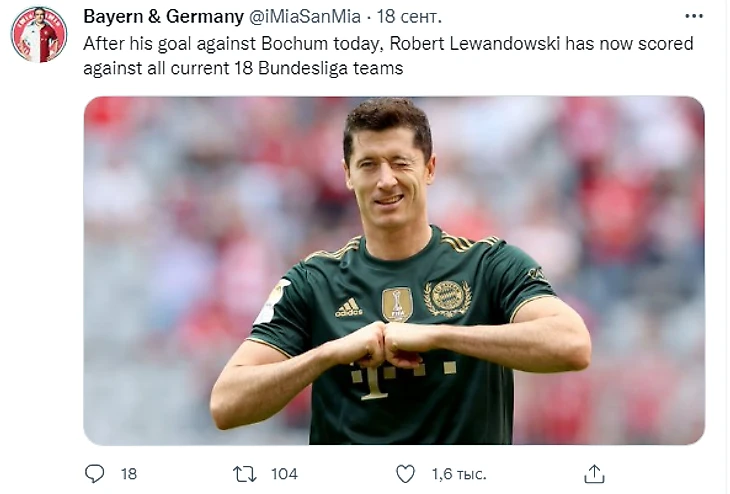Open the Lewandowski photo in full view
This screenshot has height=494, width=730.
[394, 271]
